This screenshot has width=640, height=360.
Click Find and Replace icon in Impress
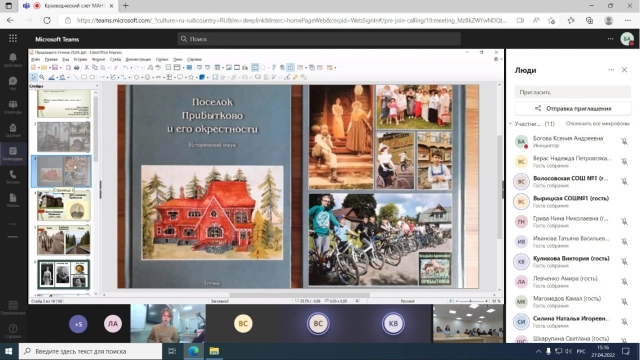[150, 68]
